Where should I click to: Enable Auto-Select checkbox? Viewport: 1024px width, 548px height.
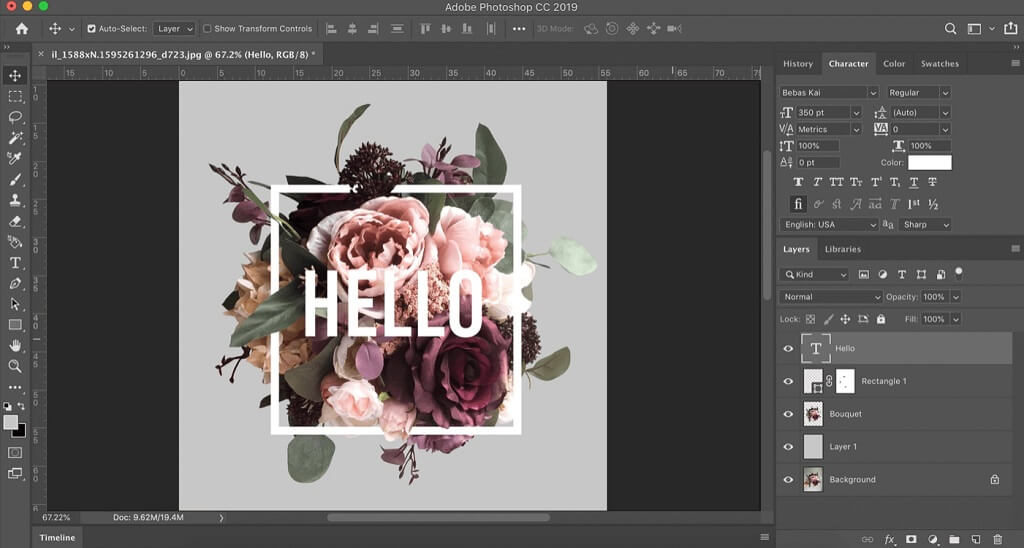coord(91,29)
